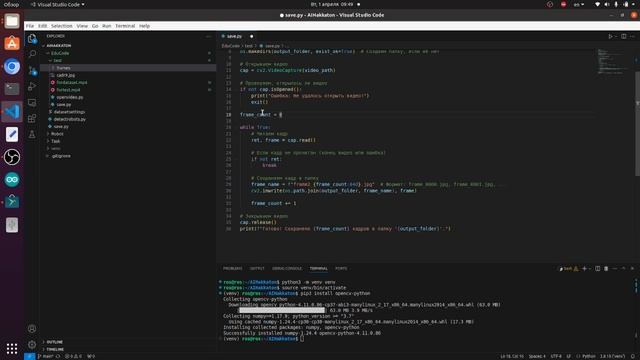Open the Visual Studio Code app menu in top bar
Viewport: 640px width, 360px height.
coord(58,4)
